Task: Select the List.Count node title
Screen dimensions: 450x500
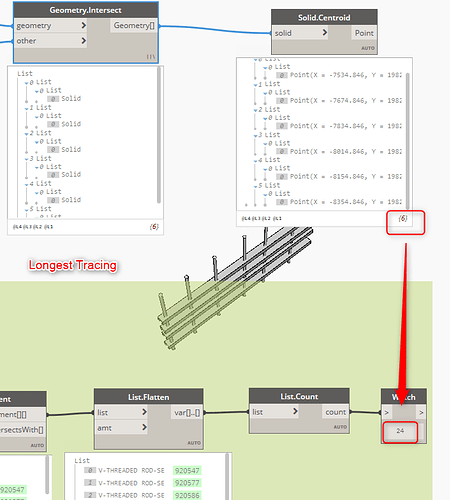Action: (299, 396)
